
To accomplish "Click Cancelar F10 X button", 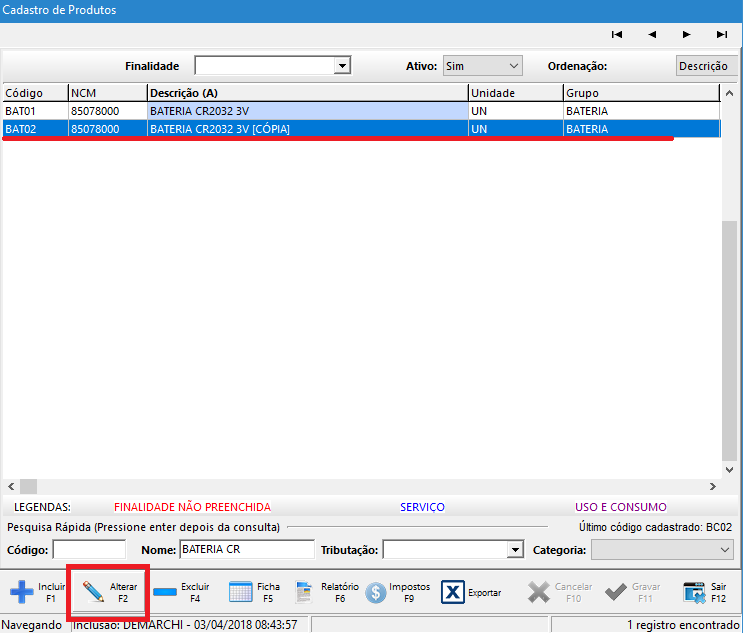I will pyautogui.click(x=560, y=592).
